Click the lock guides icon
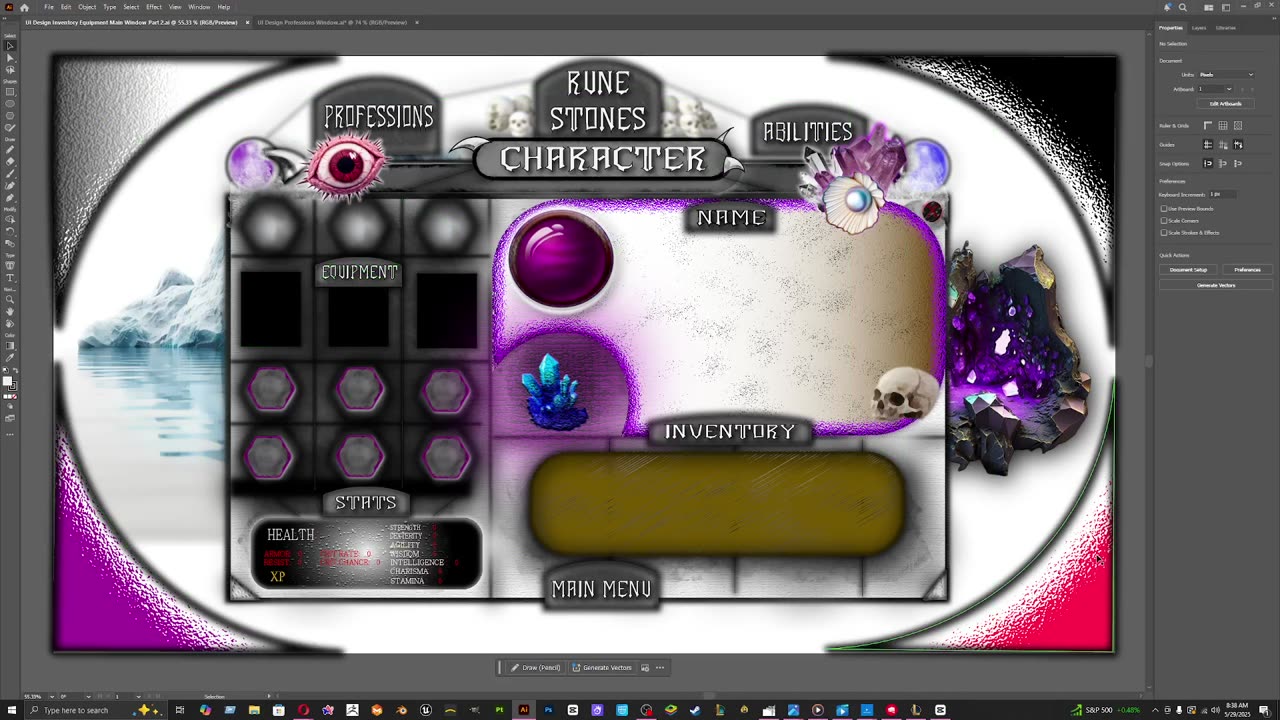The height and width of the screenshot is (720, 1280). pyautogui.click(x=1222, y=145)
